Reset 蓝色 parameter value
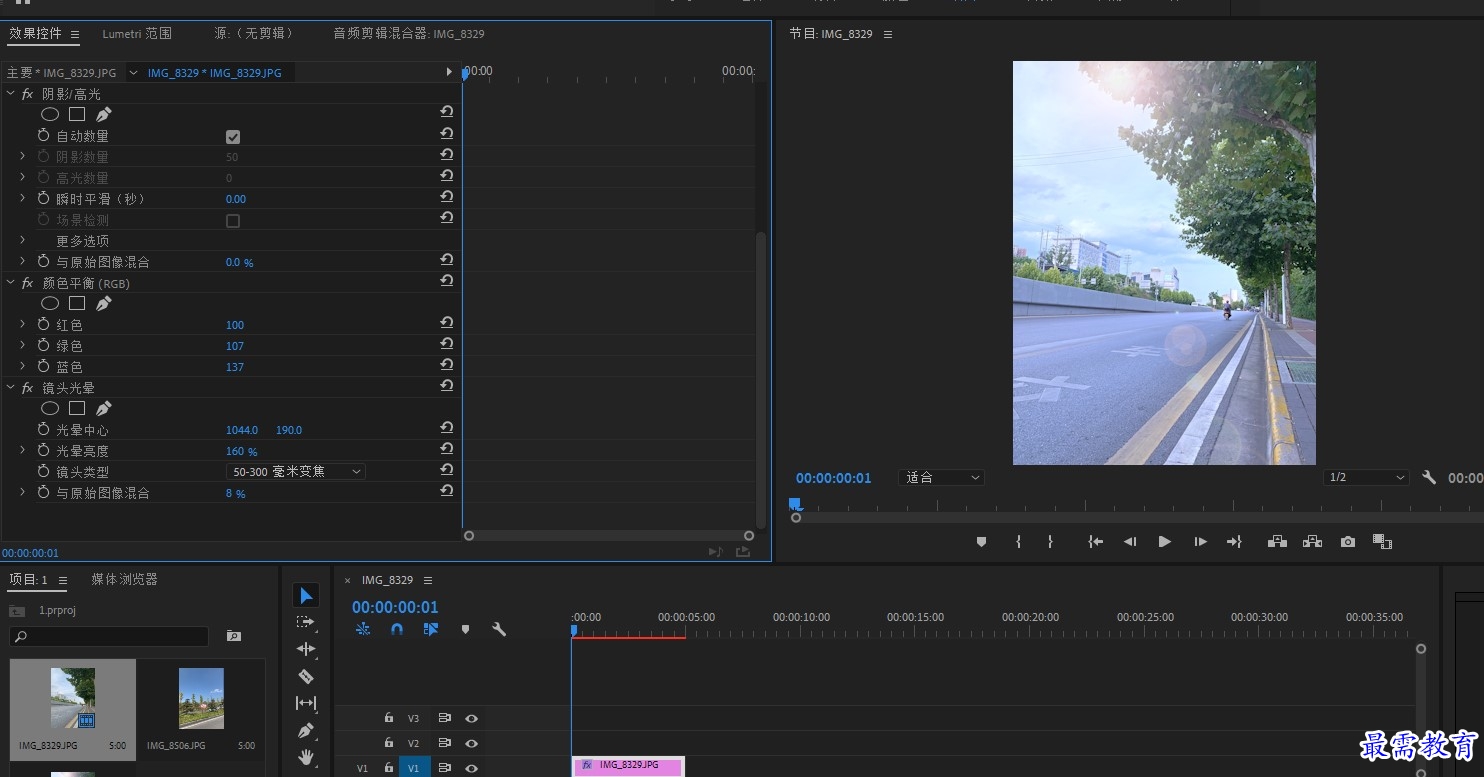This screenshot has height=777, width=1484. click(x=447, y=366)
